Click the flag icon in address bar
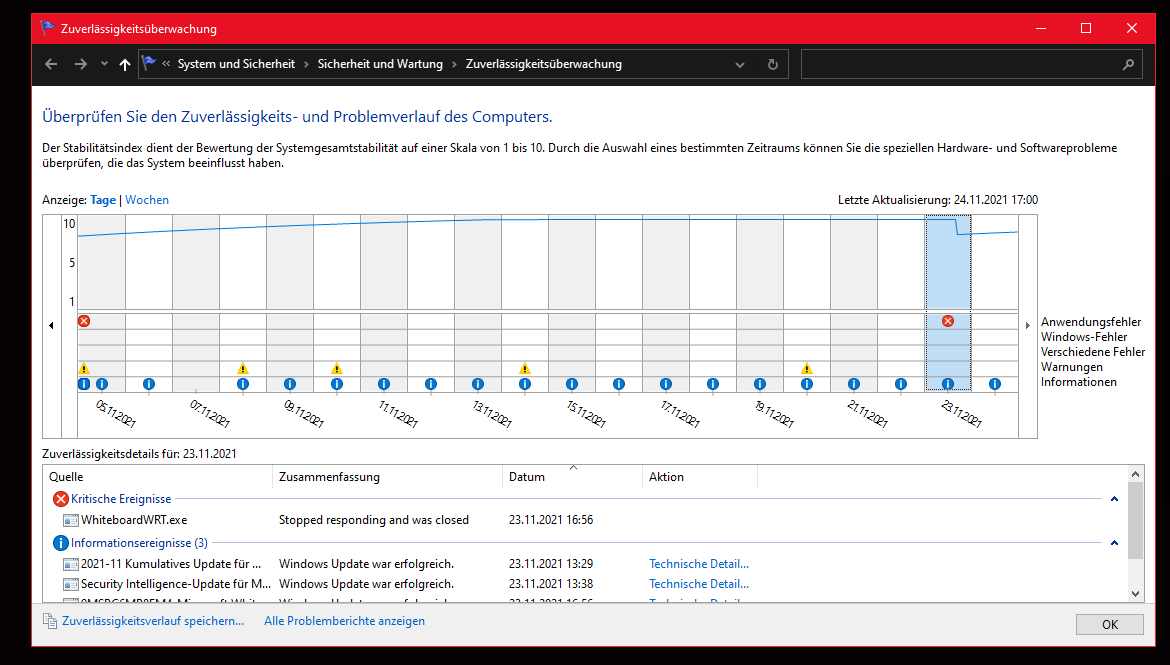The height and width of the screenshot is (665, 1170). coord(148,63)
